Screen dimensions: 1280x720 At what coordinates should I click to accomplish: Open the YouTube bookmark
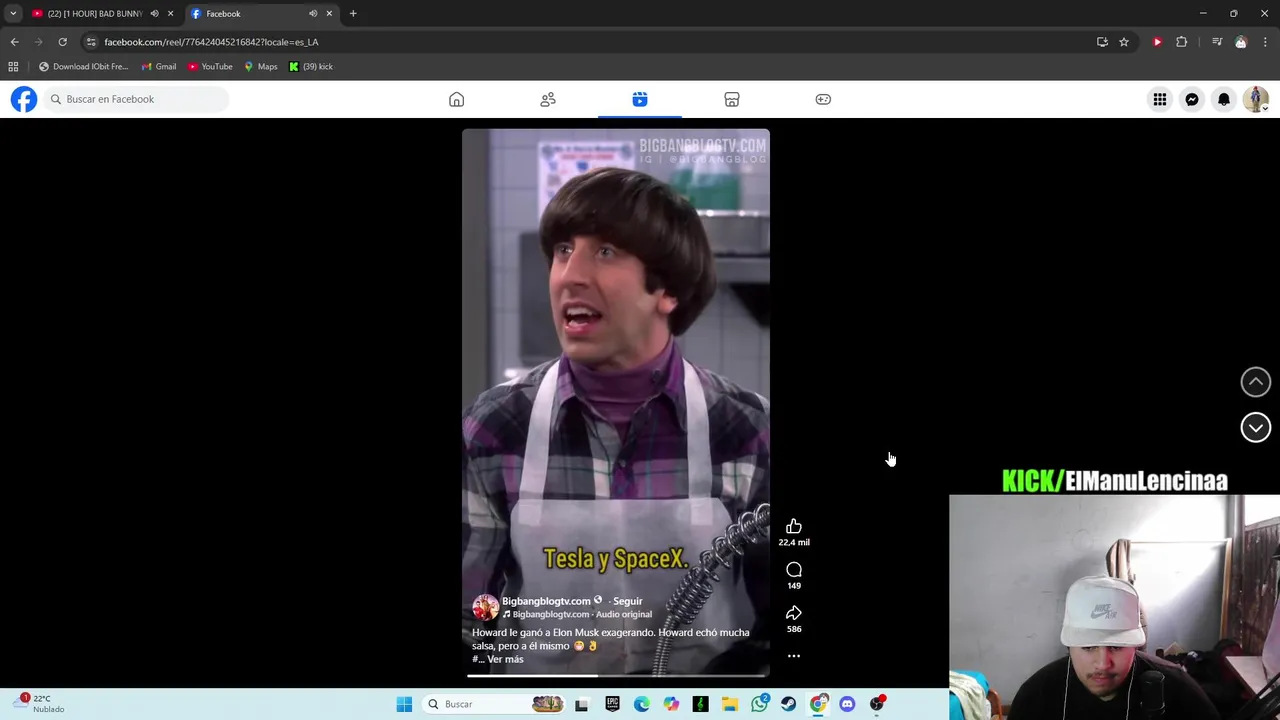(x=210, y=67)
